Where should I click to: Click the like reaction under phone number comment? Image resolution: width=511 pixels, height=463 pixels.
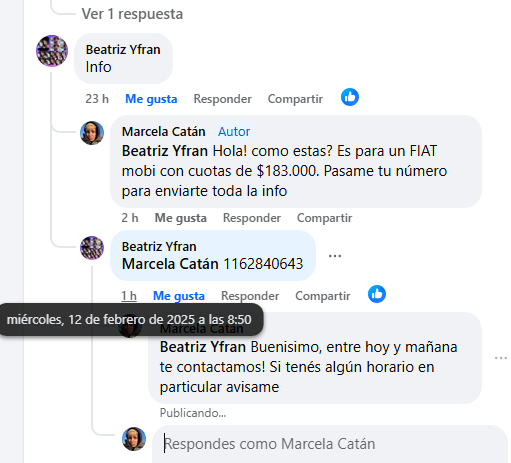pyautogui.click(x=377, y=294)
